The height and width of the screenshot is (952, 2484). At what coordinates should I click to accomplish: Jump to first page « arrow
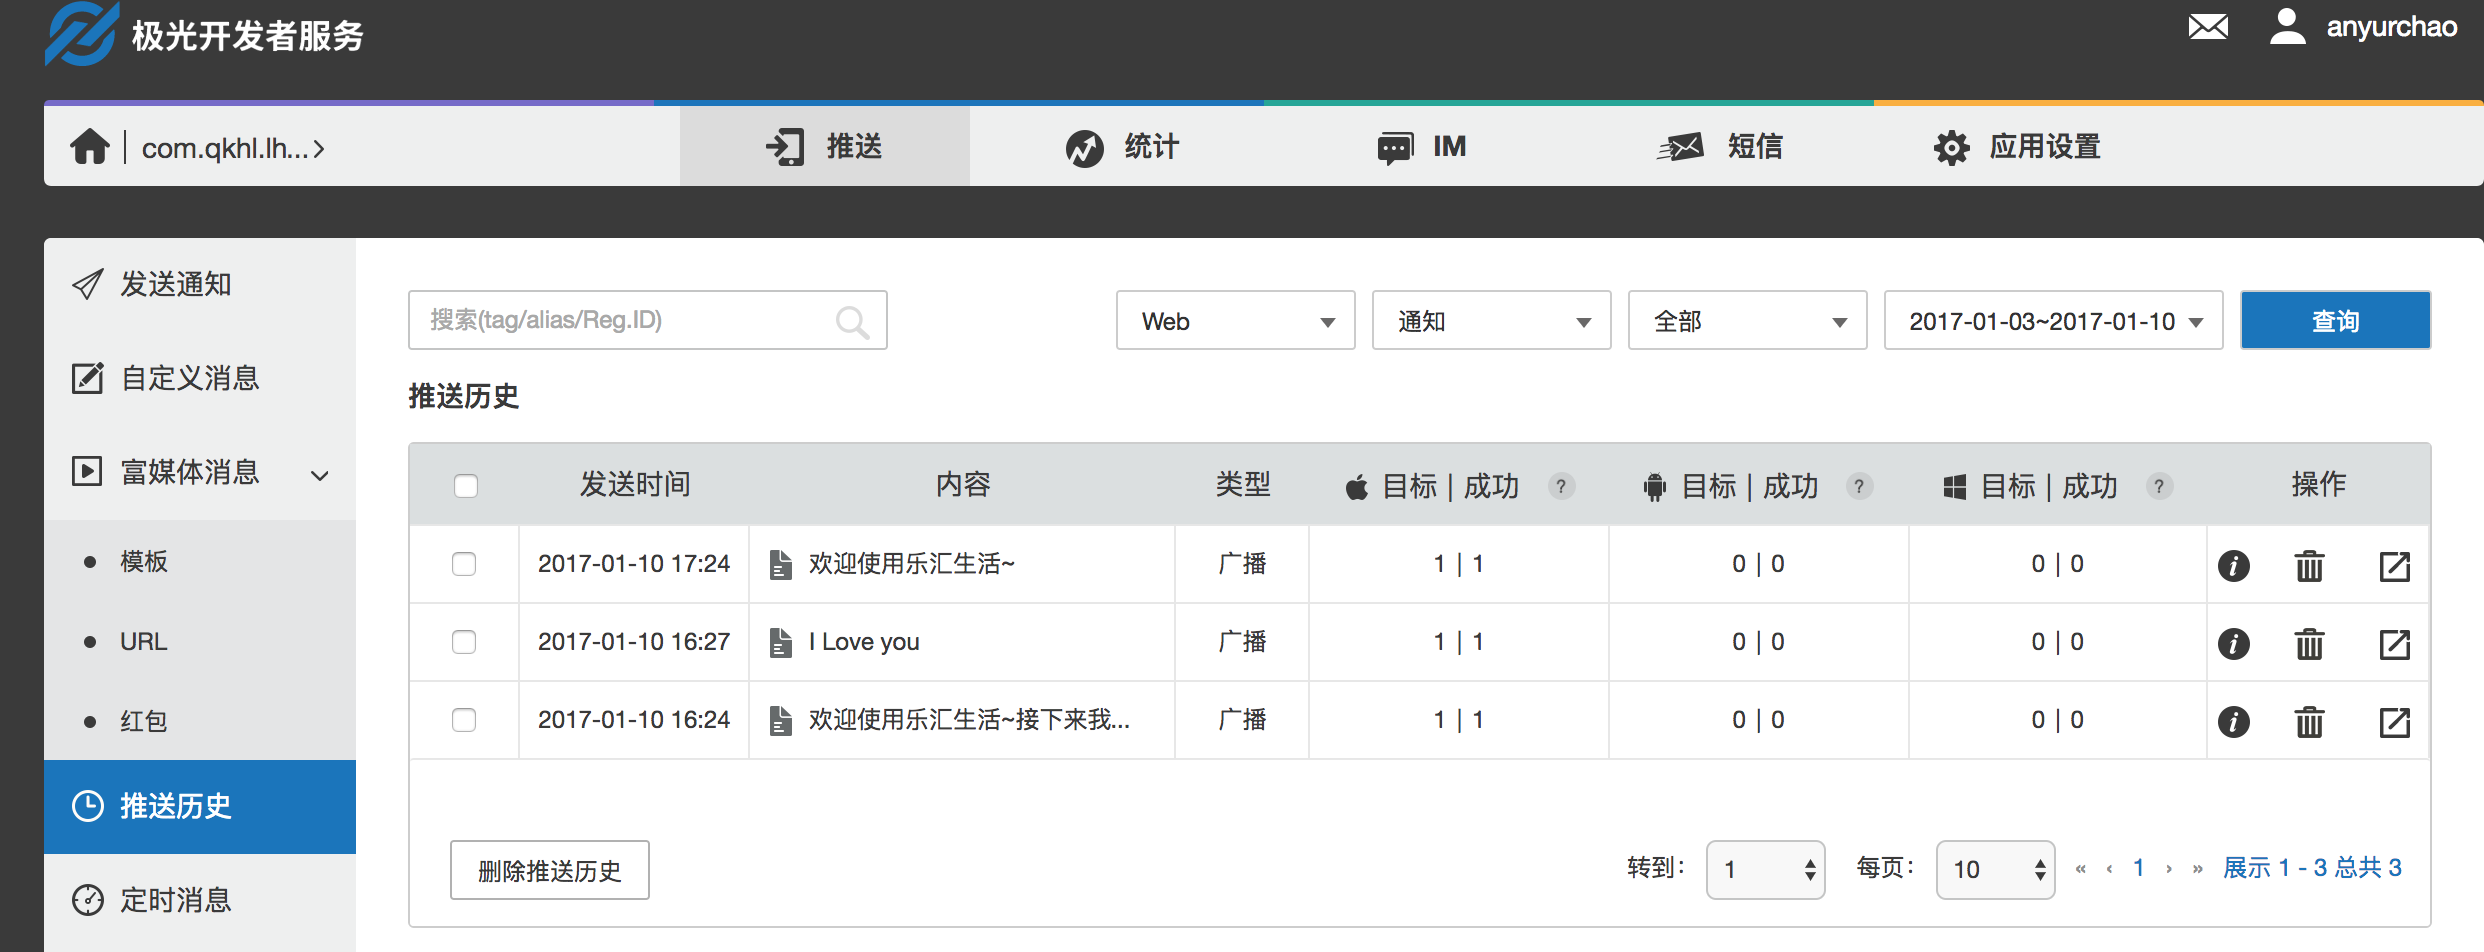(x=2080, y=869)
